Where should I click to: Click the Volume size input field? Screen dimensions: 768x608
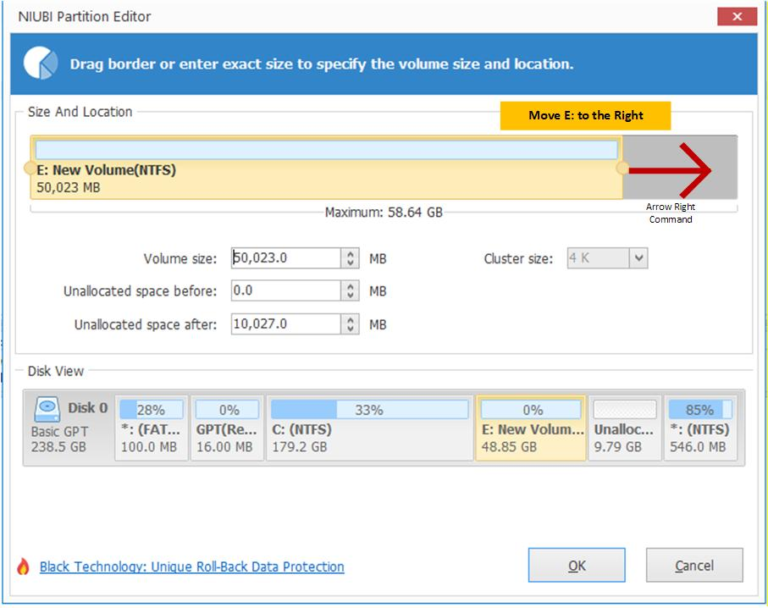click(286, 258)
